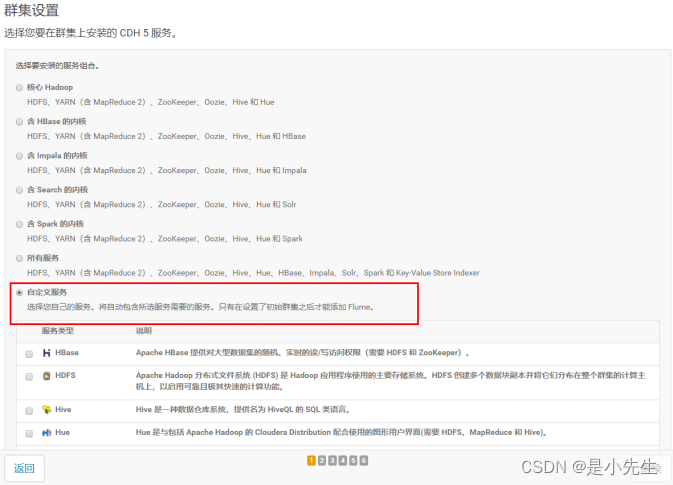Click the 群集设置 page heading
The width and height of the screenshot is (673, 485).
[x=31, y=10]
